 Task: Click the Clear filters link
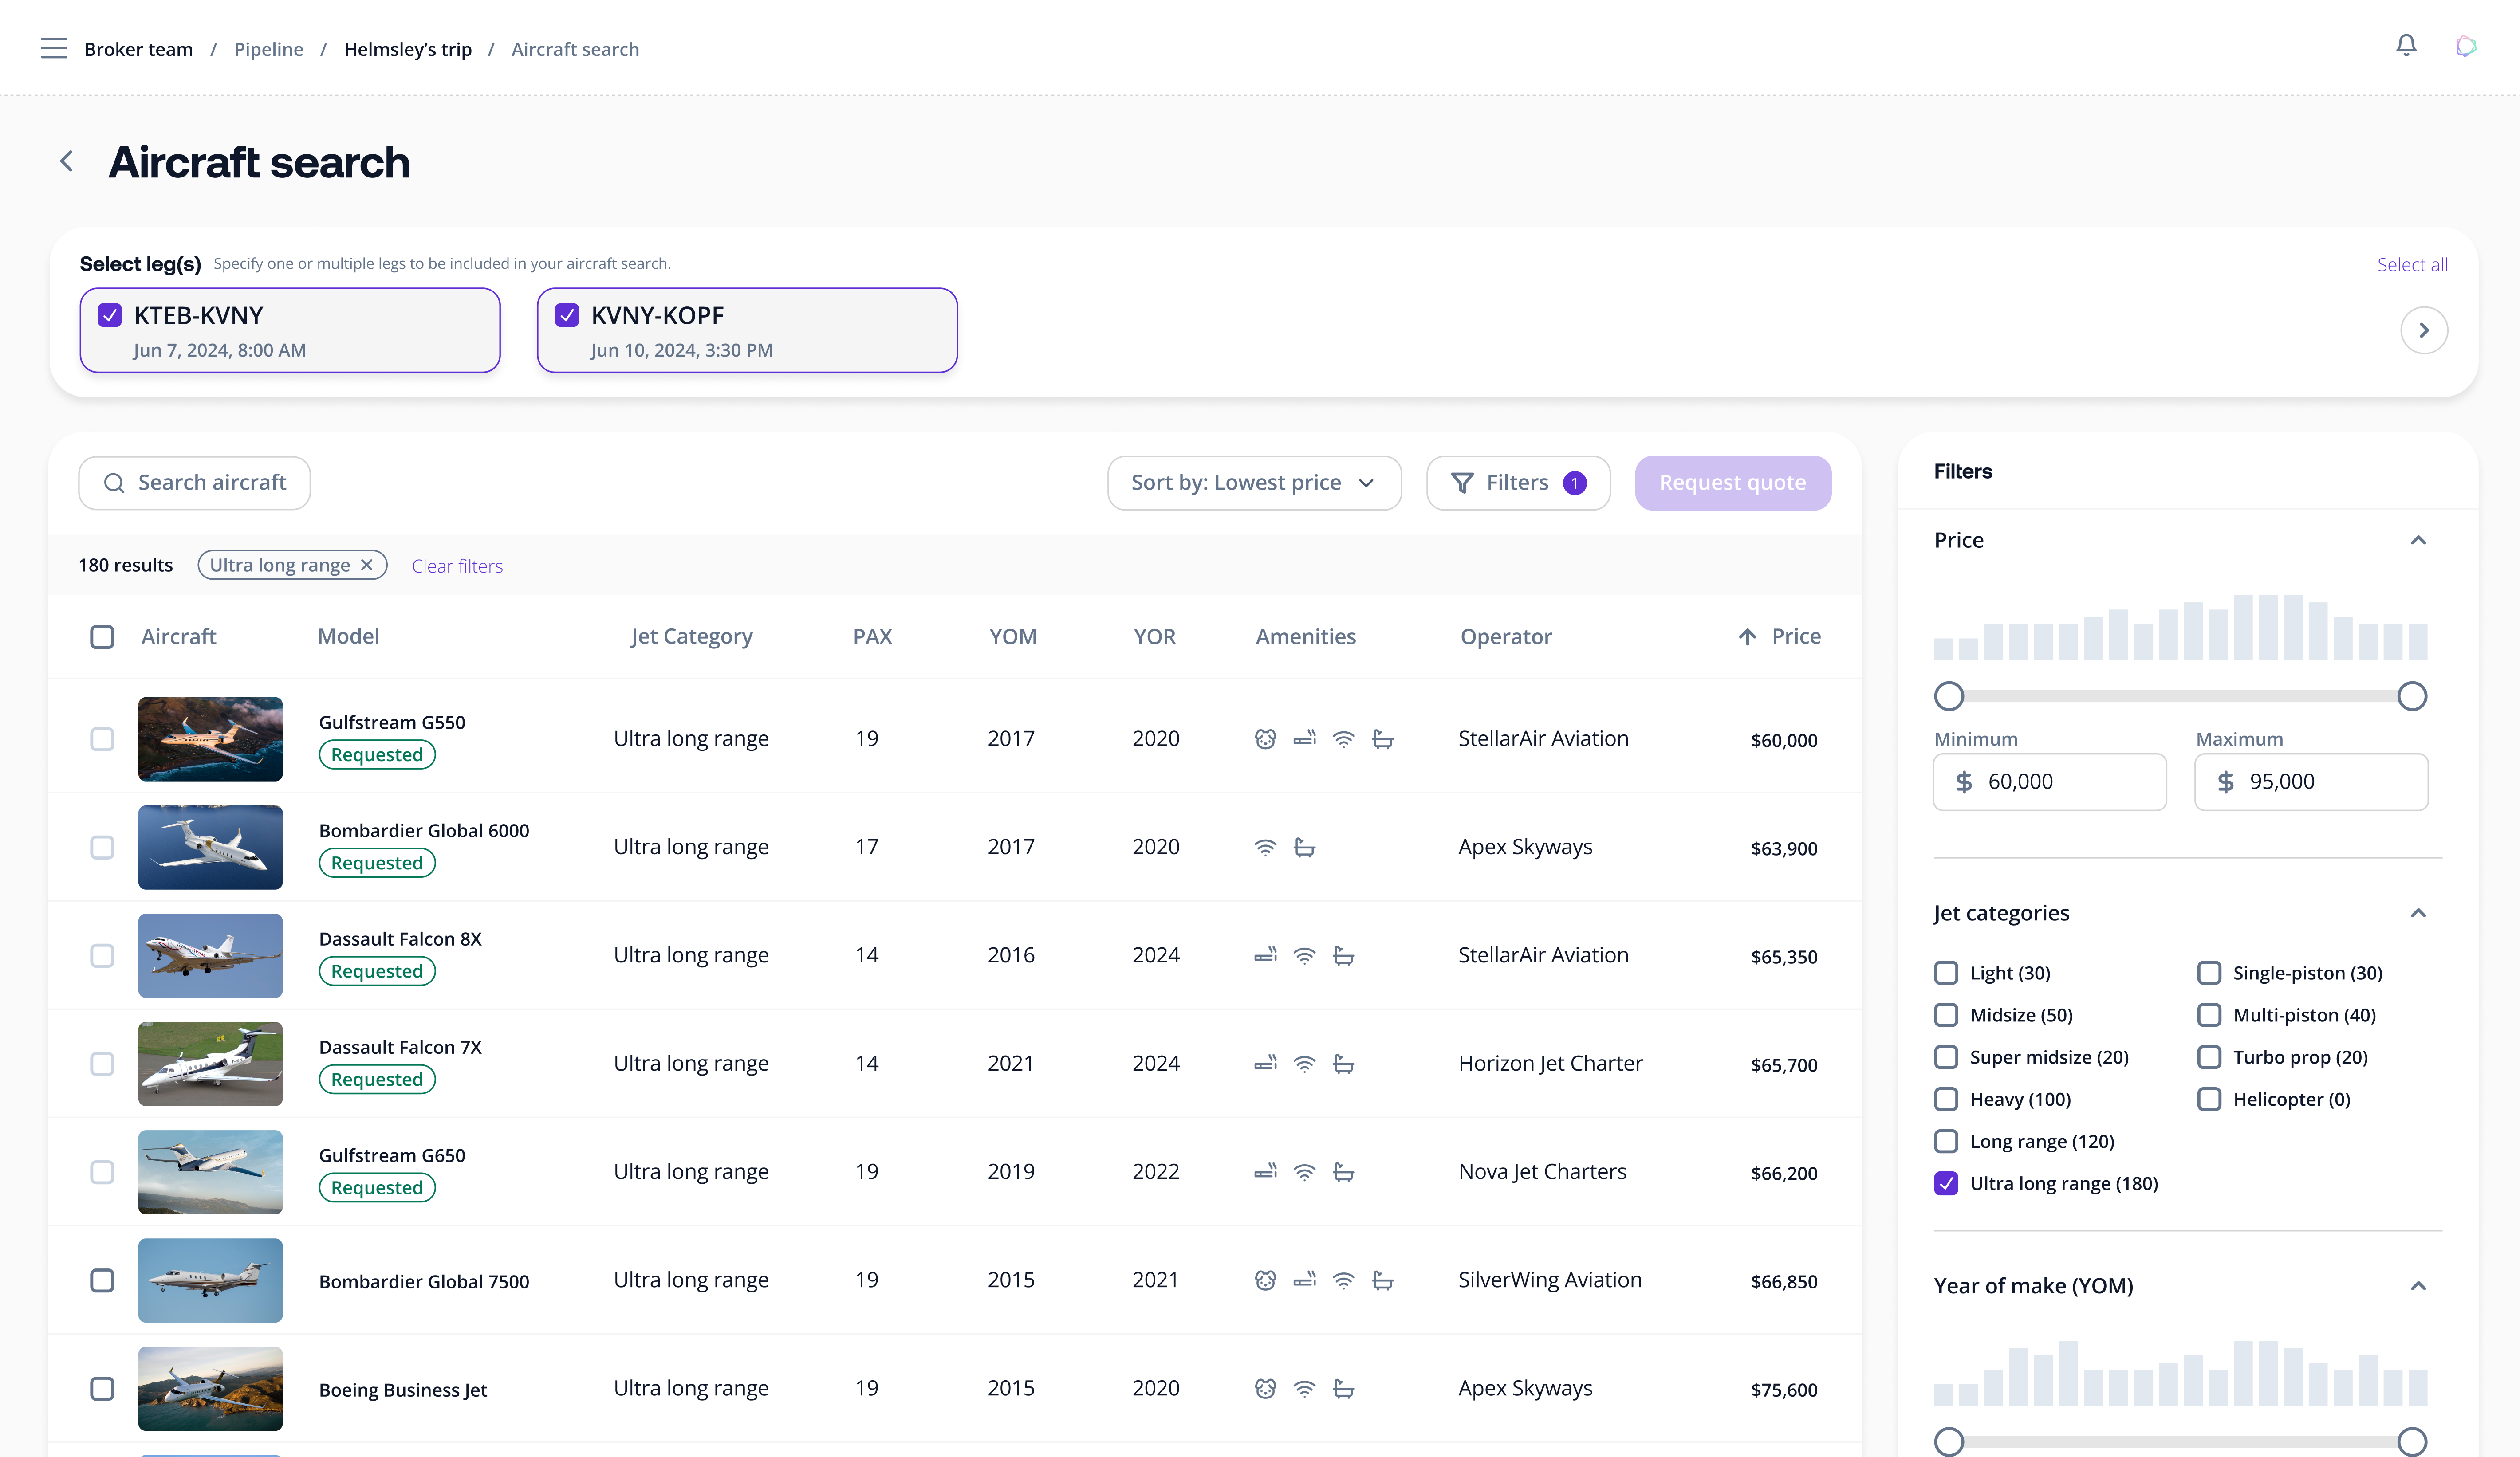[457, 566]
